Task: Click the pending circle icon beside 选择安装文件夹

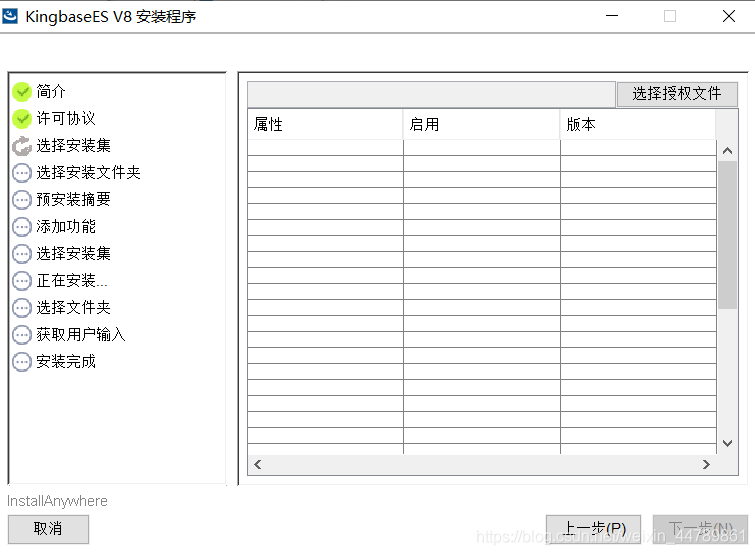Action: pyautogui.click(x=22, y=173)
